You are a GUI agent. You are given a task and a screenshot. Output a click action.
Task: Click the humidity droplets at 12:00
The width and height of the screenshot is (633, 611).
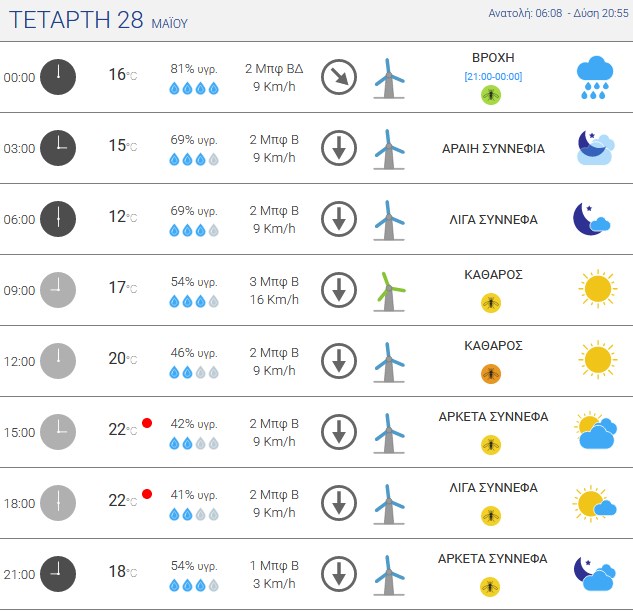[x=194, y=372]
